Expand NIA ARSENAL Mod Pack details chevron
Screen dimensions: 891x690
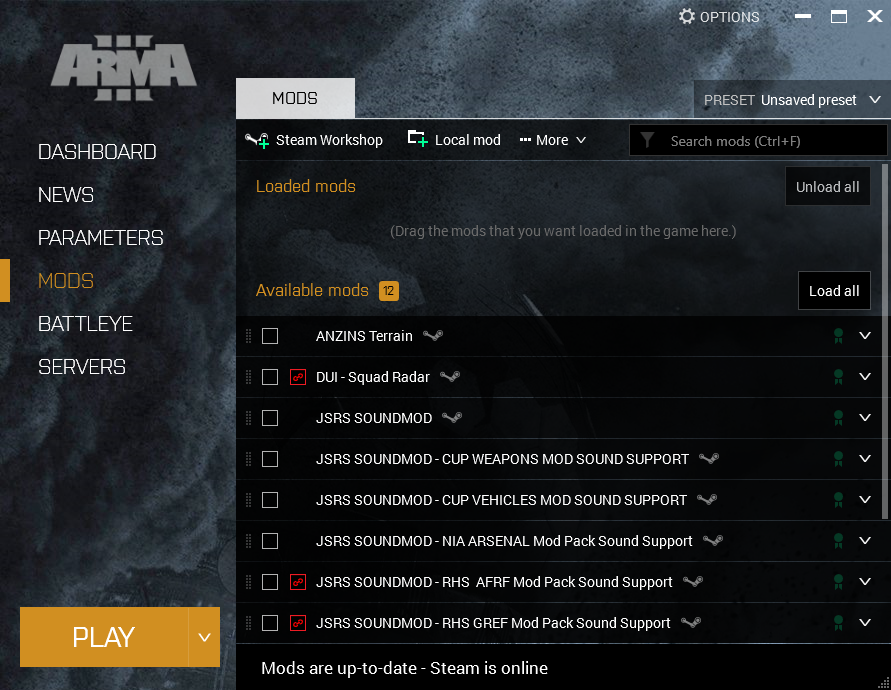pos(865,540)
